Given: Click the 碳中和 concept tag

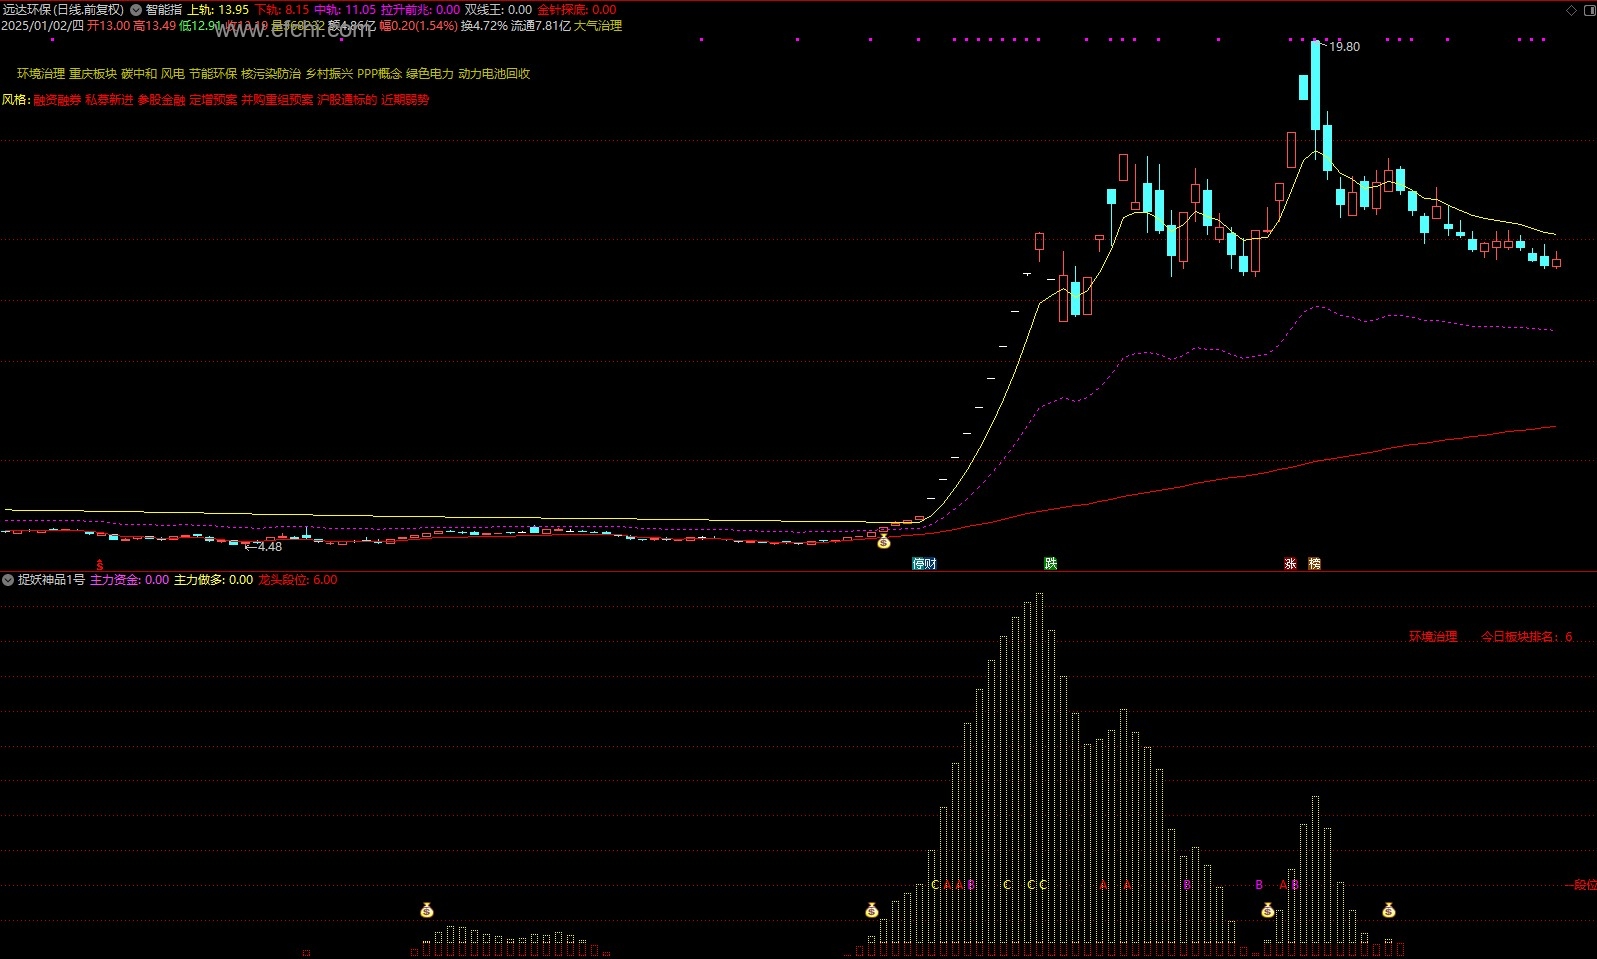Looking at the screenshot, I should [139, 74].
